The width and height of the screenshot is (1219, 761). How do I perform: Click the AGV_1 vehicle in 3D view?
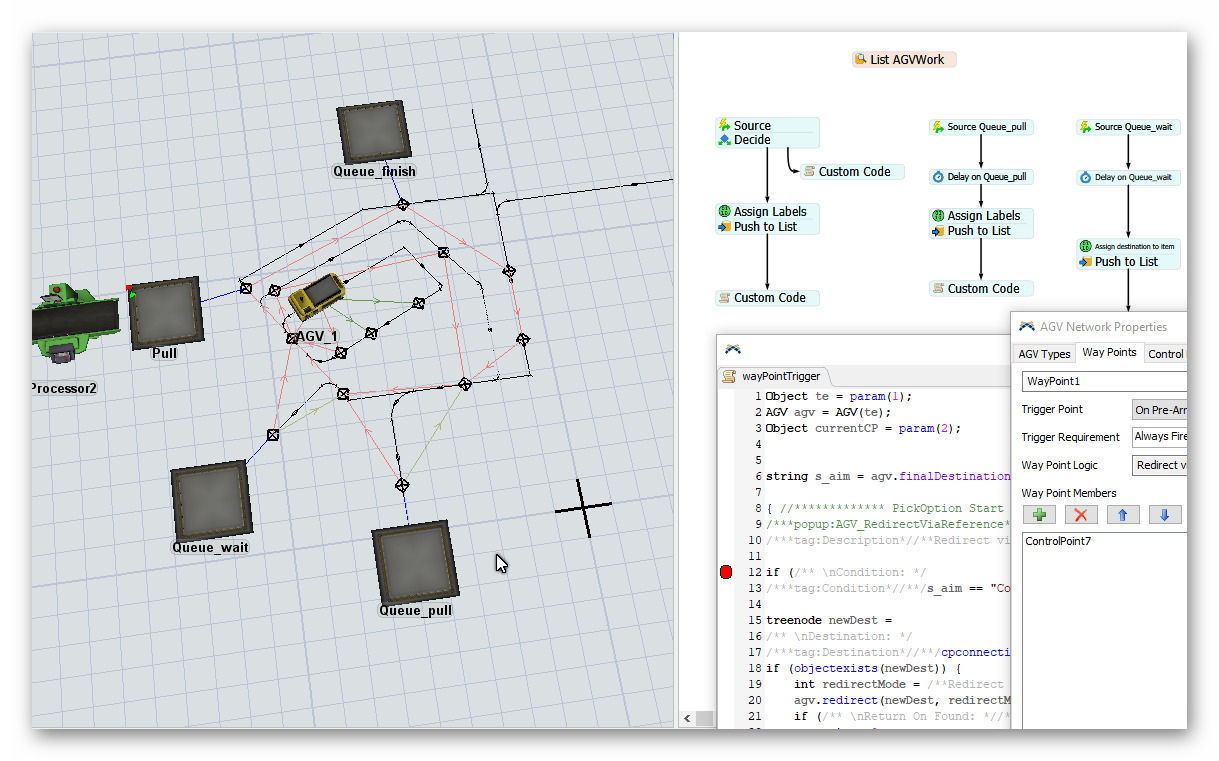[317, 297]
